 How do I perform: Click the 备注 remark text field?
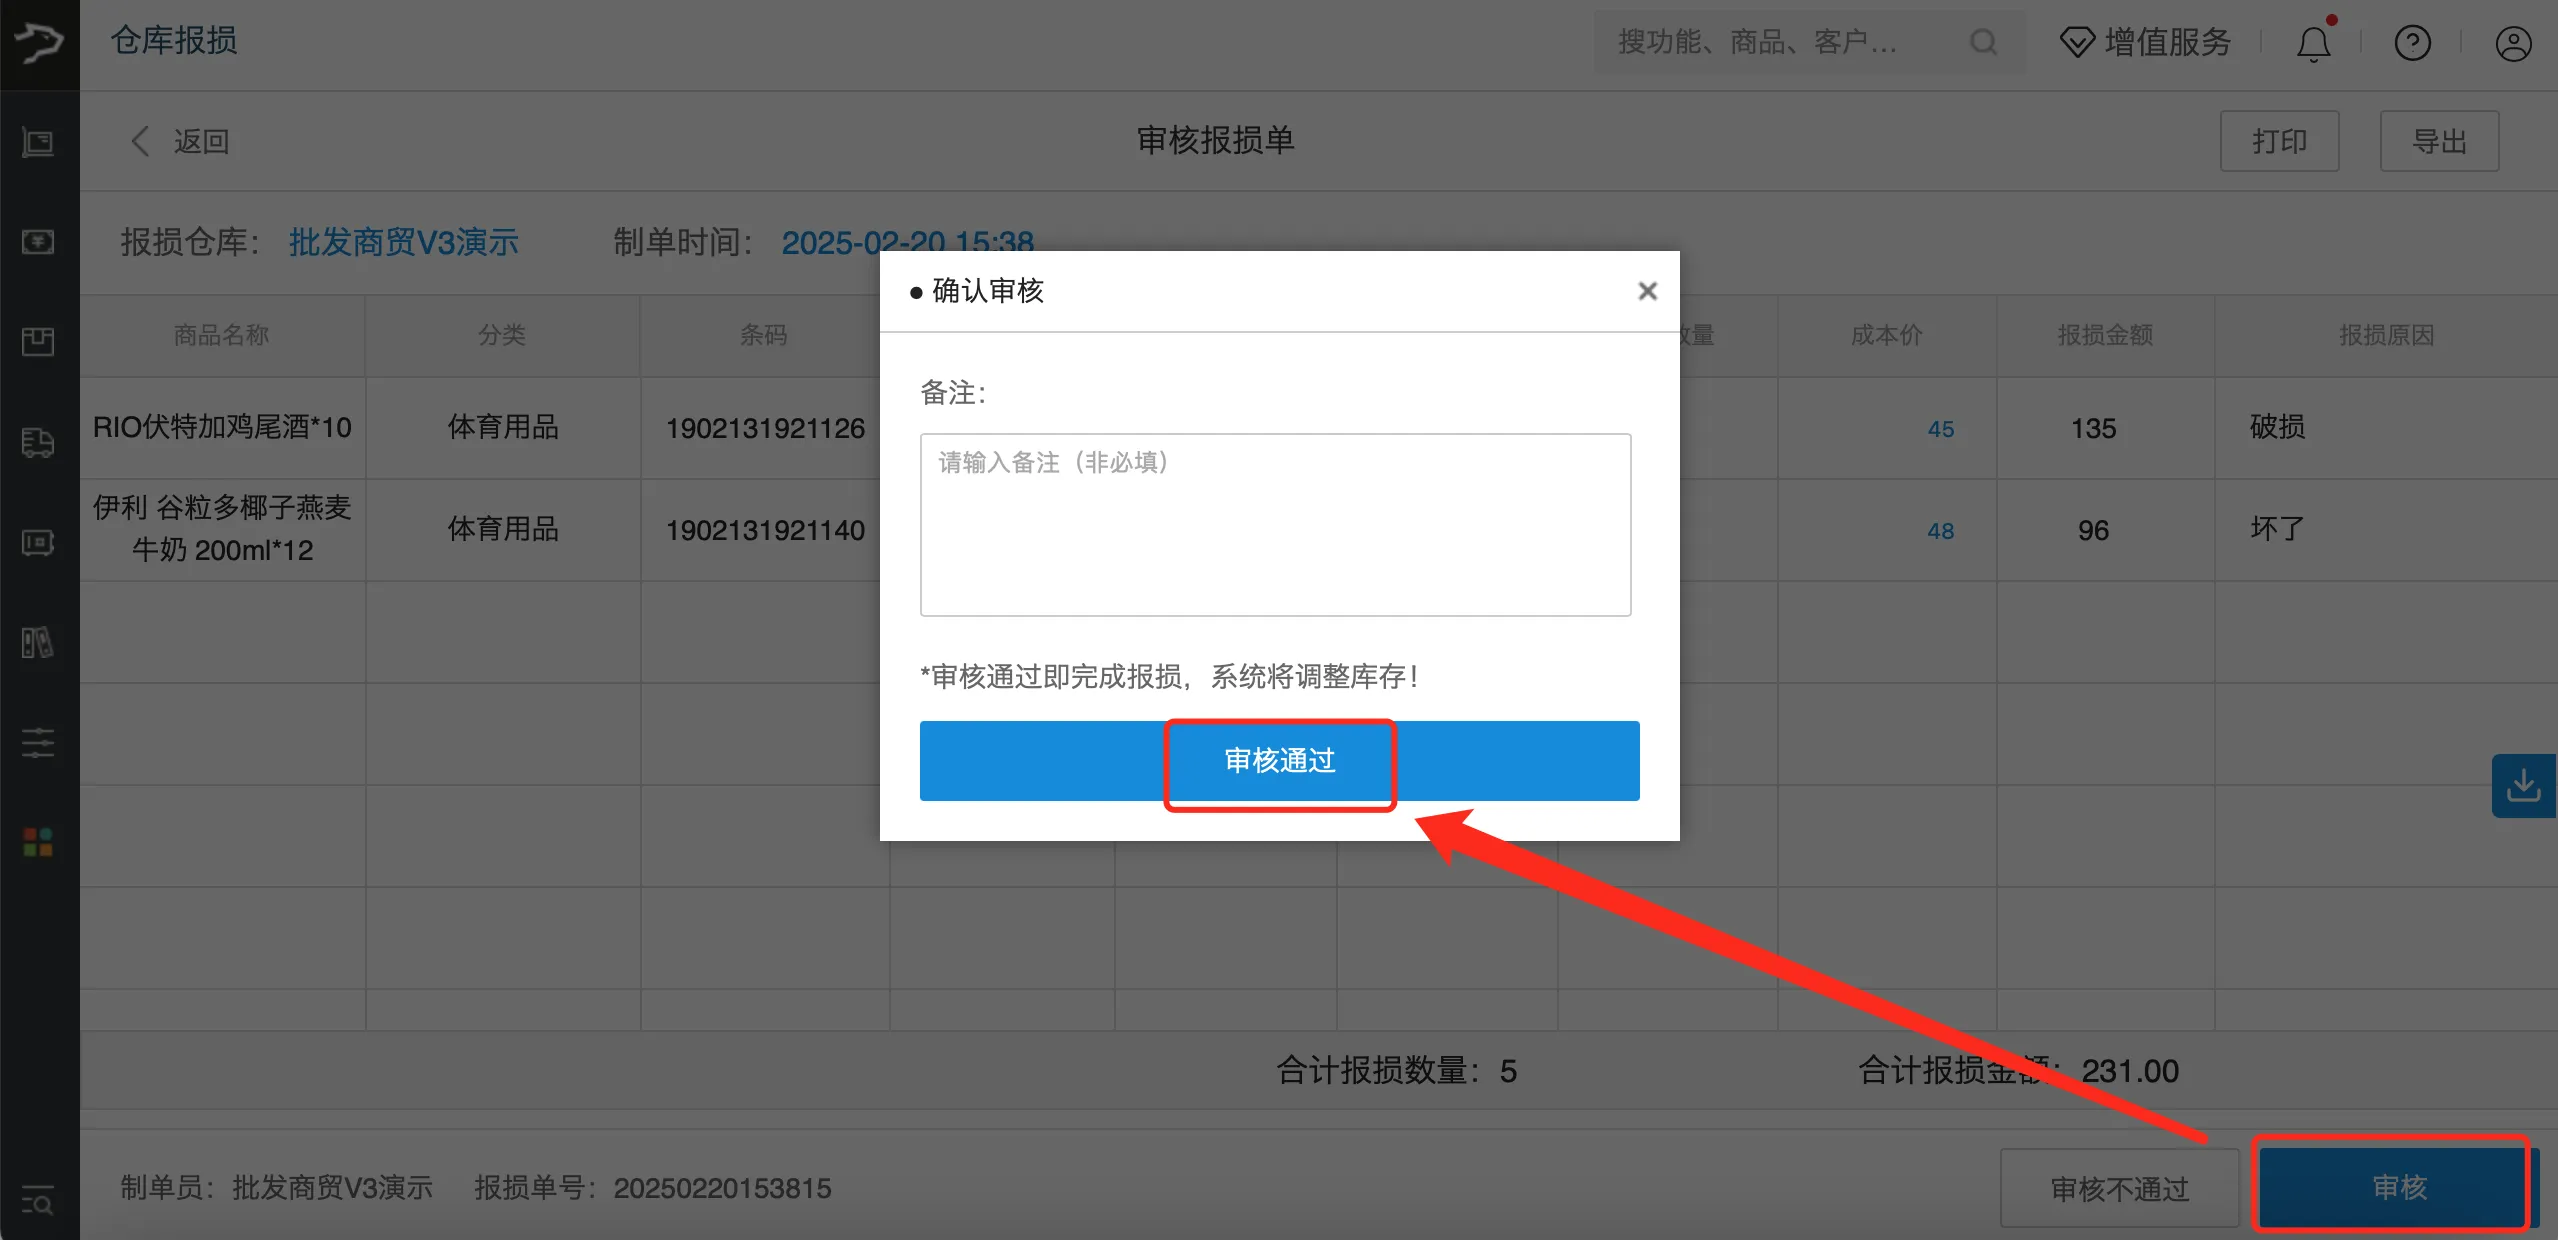[1275, 525]
